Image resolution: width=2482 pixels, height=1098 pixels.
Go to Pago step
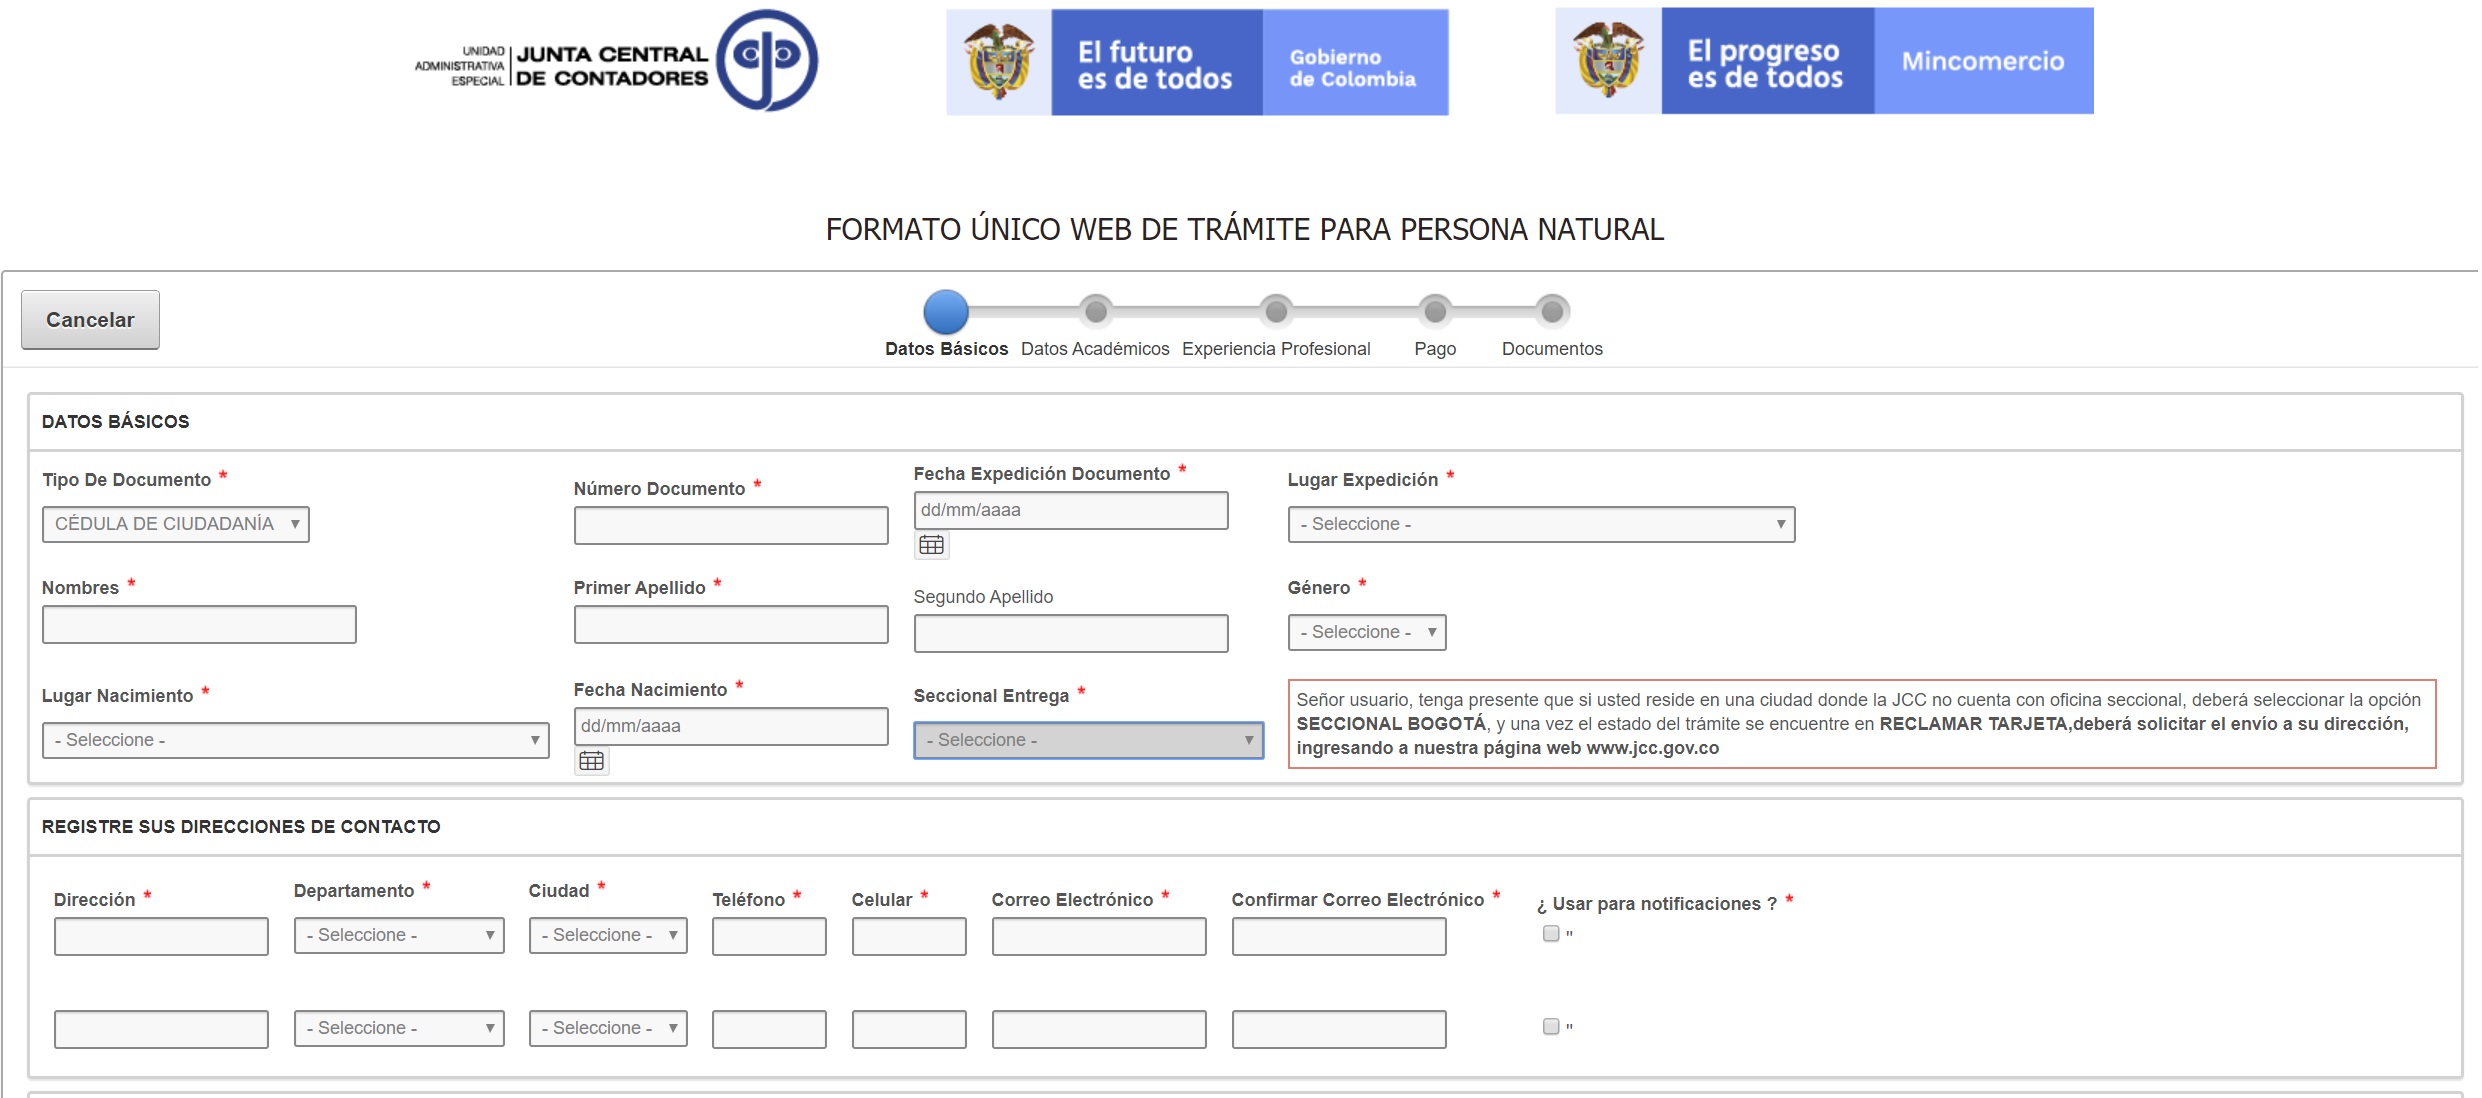pos(1435,324)
